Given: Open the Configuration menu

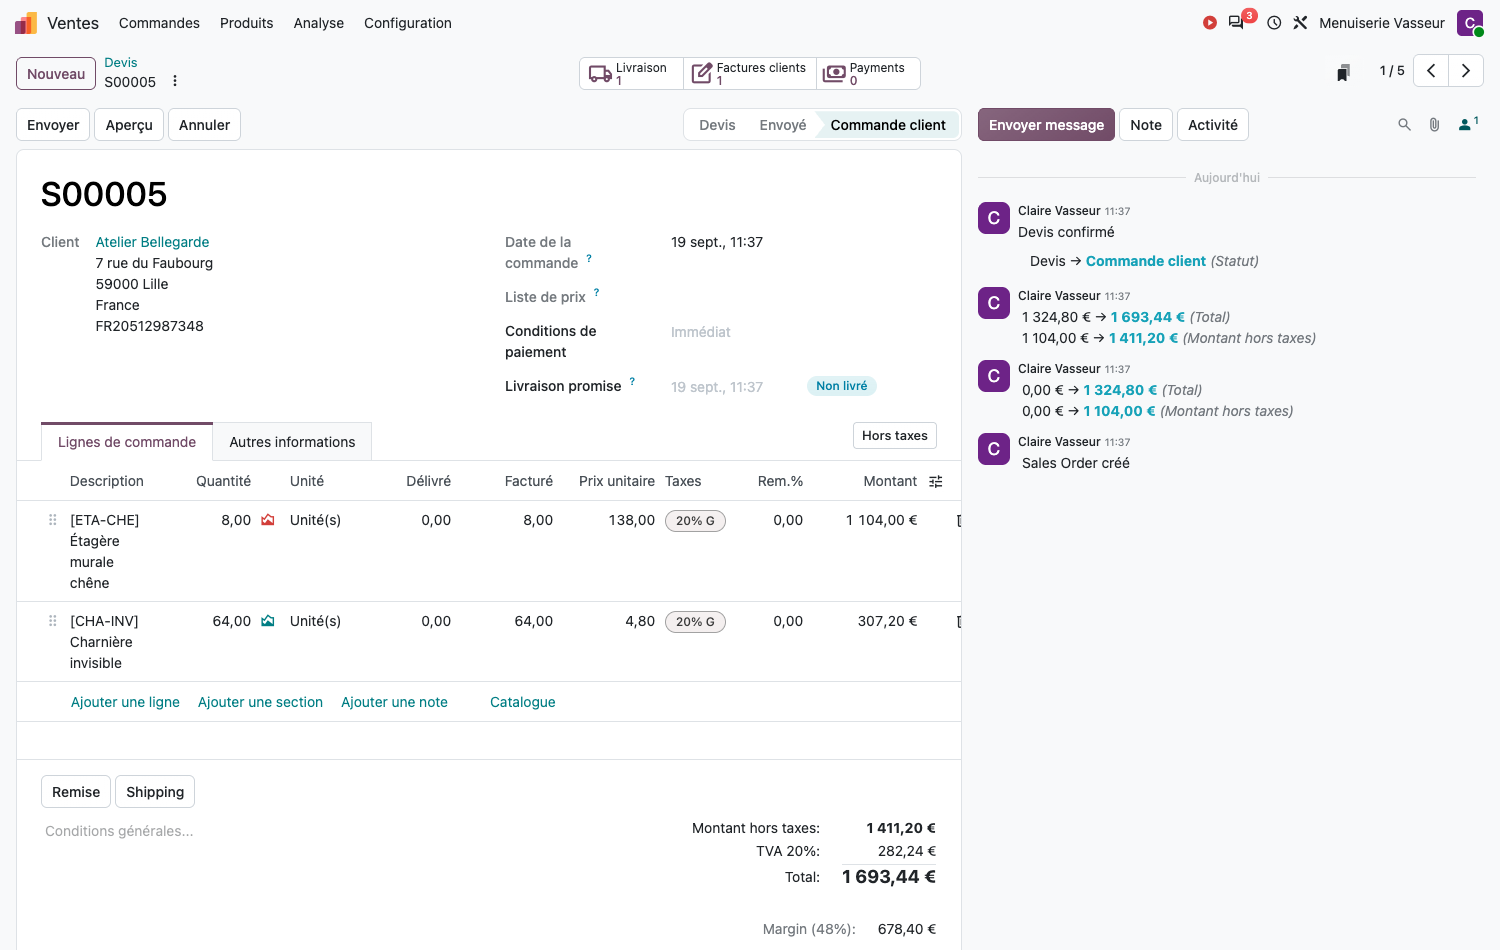Looking at the screenshot, I should pyautogui.click(x=408, y=23).
